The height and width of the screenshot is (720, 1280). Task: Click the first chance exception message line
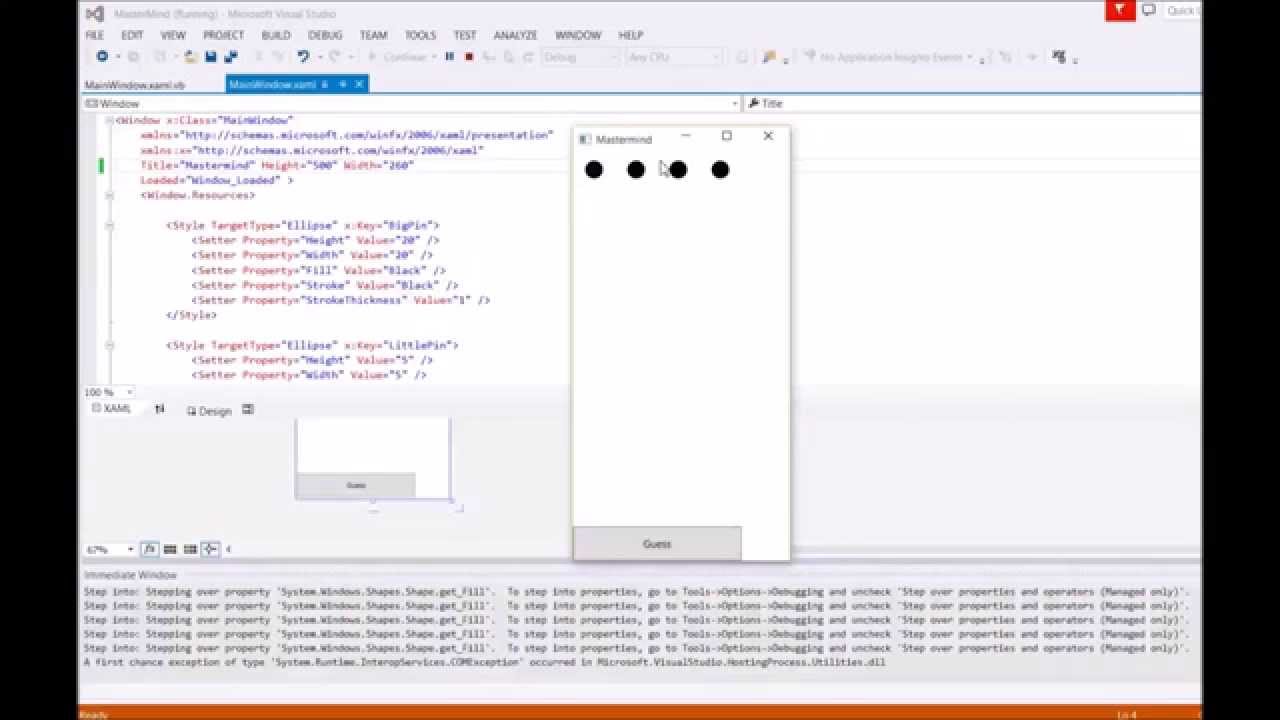(x=484, y=662)
